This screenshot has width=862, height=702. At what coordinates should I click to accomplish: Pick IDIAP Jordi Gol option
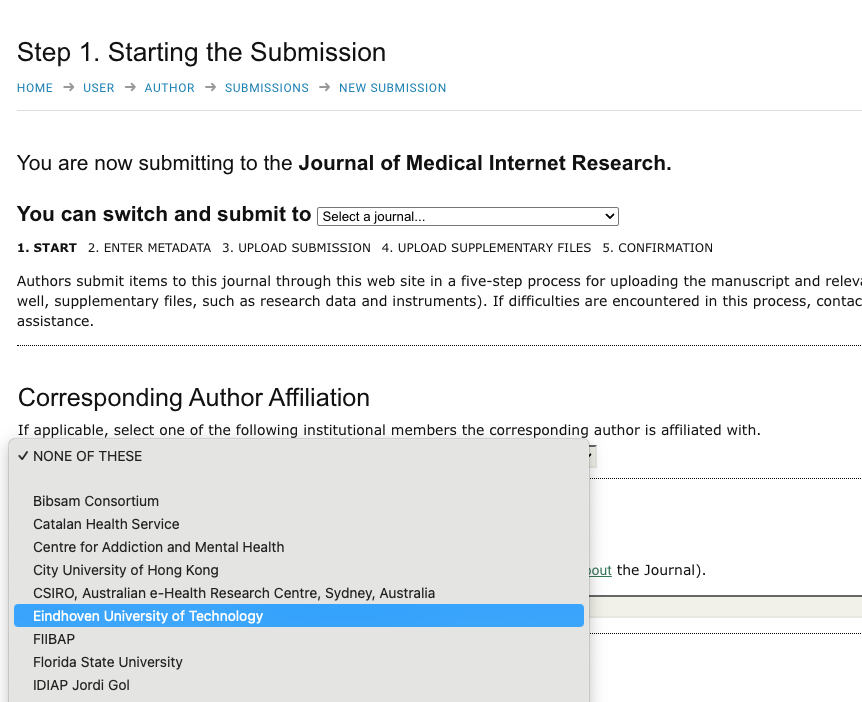[x=81, y=685]
